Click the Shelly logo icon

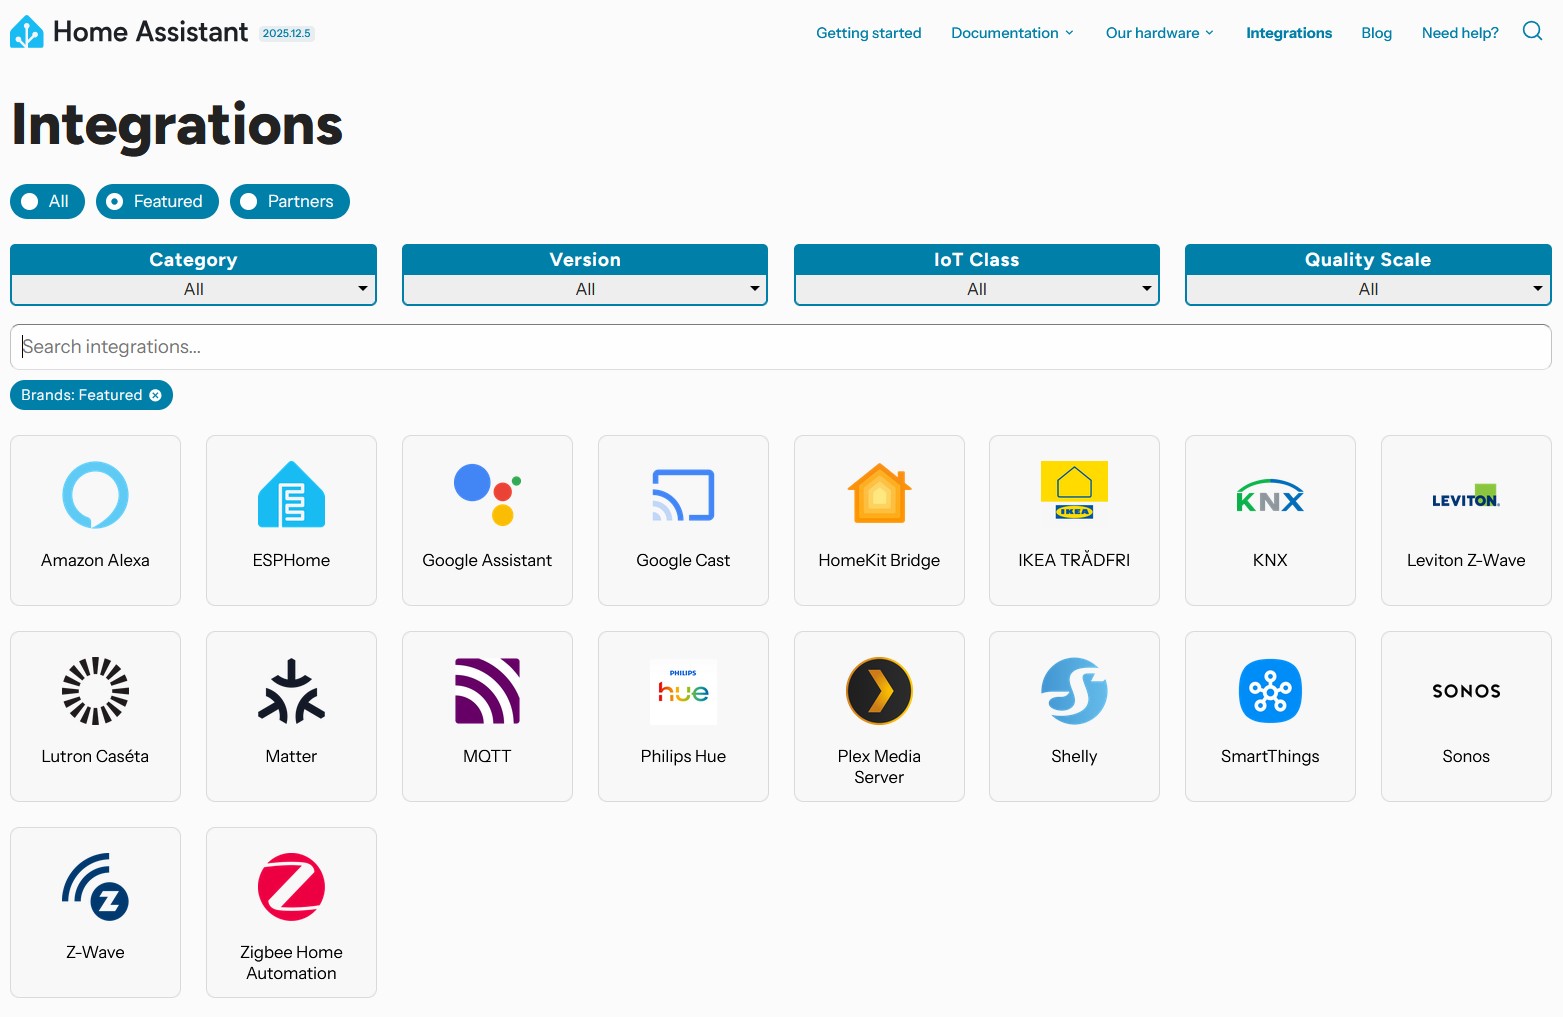click(x=1074, y=690)
